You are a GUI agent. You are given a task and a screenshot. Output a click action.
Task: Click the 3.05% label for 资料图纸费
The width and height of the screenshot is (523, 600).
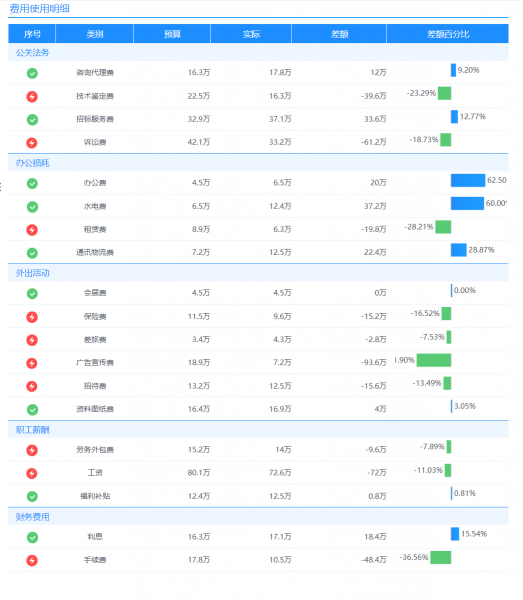(464, 406)
